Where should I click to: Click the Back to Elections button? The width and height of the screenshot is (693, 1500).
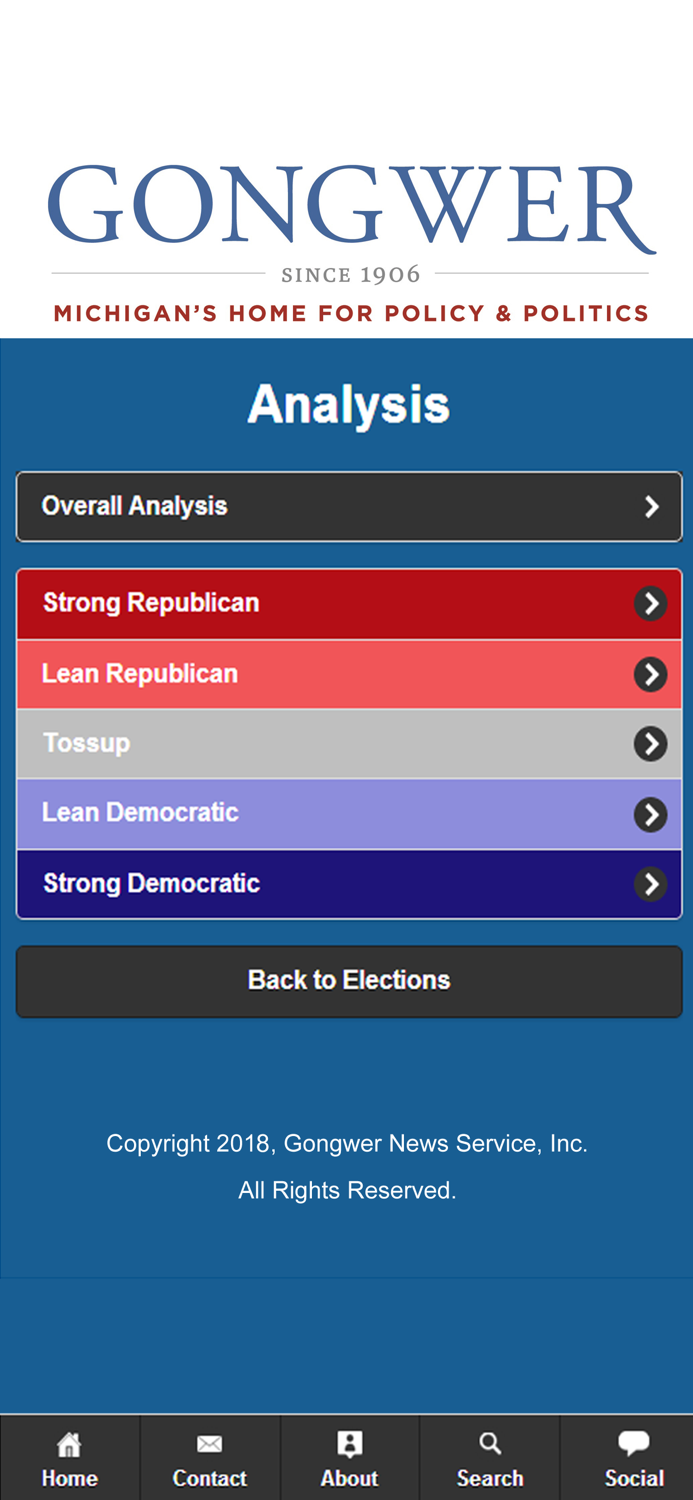(348, 980)
